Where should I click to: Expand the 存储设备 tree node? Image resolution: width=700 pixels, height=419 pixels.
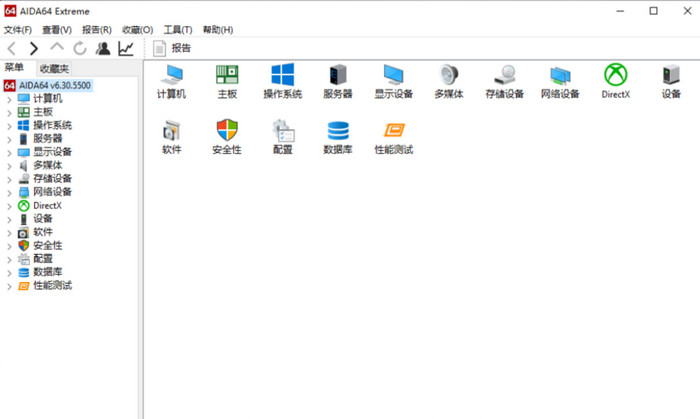click(9, 180)
